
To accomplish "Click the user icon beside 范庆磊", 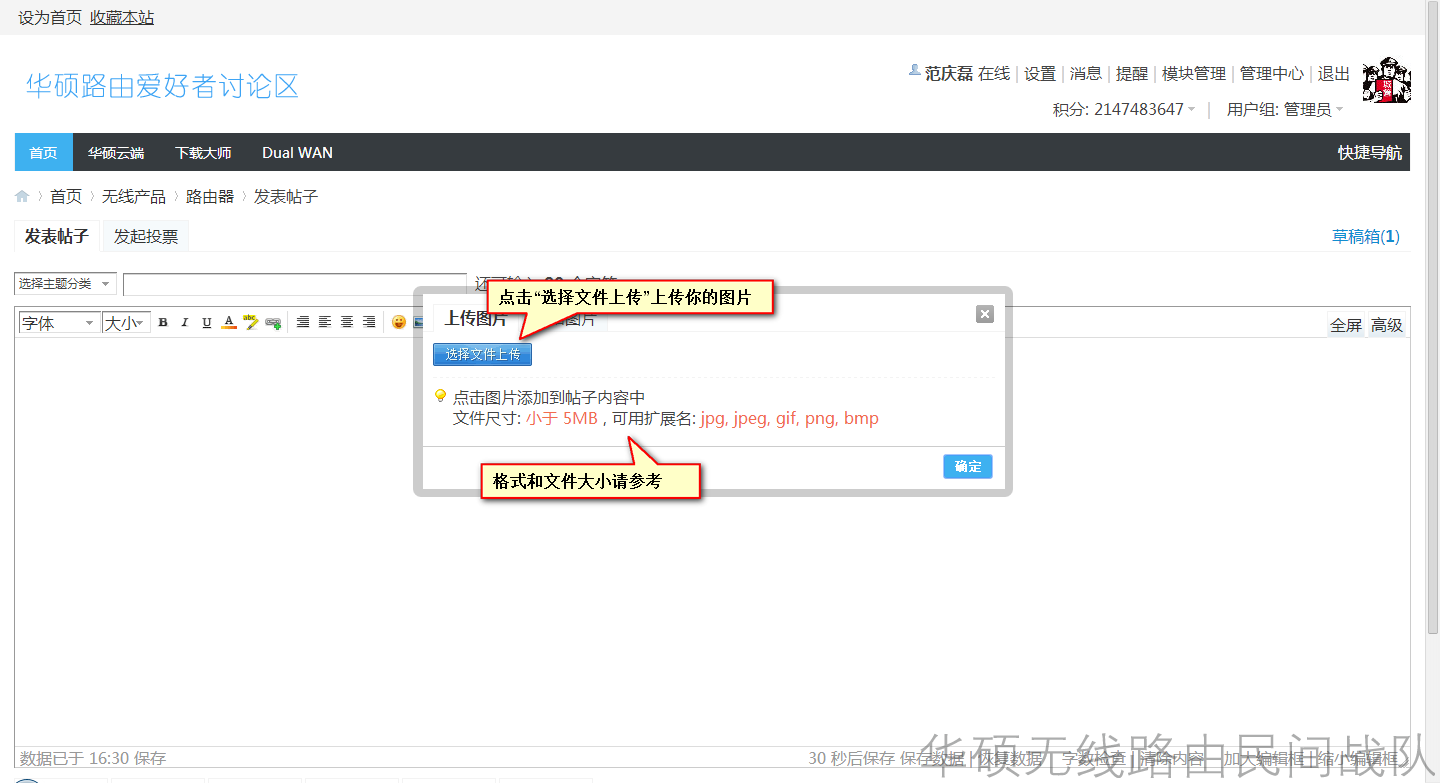I will pos(914,71).
